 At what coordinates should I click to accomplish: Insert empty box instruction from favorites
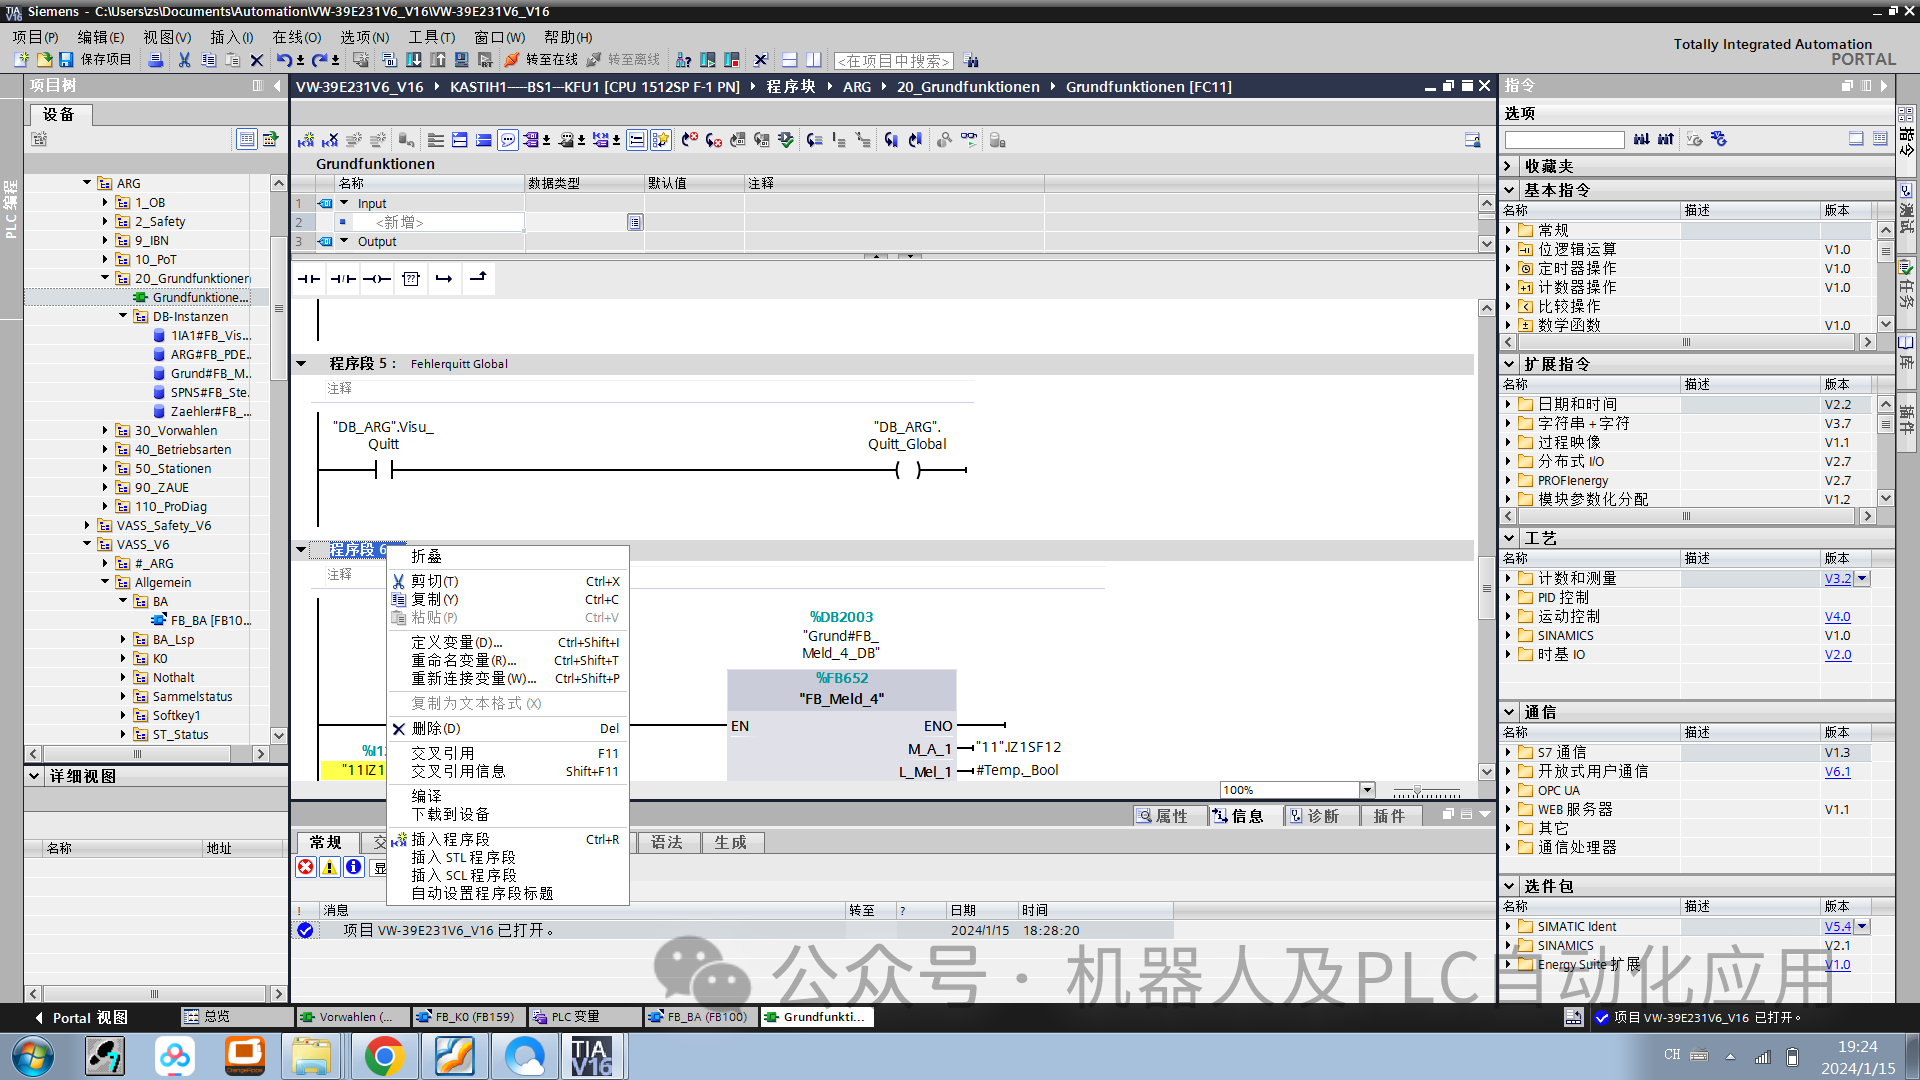point(411,279)
